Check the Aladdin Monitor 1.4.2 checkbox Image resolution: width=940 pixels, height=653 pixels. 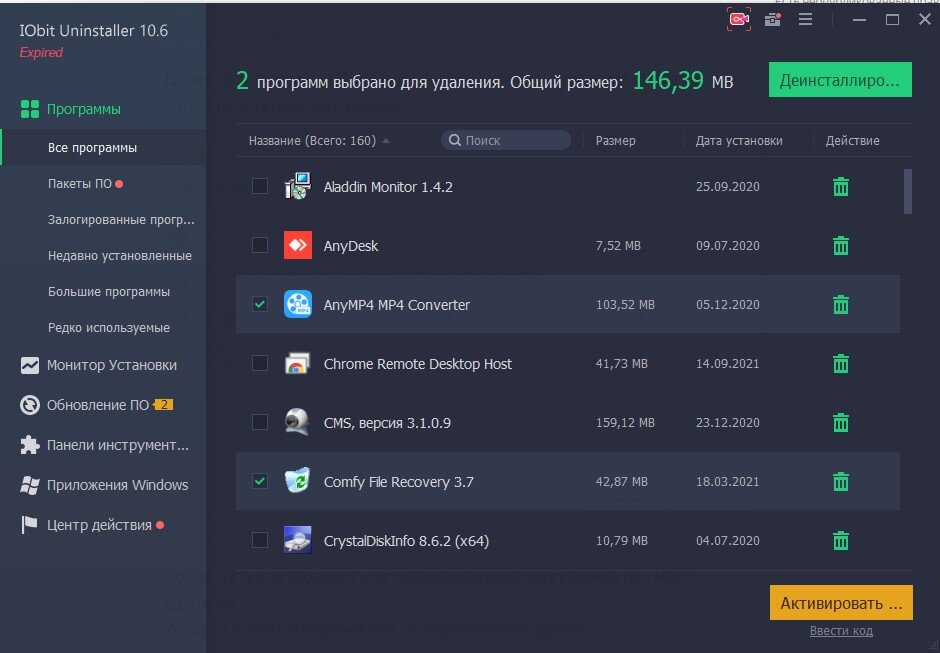coord(260,186)
